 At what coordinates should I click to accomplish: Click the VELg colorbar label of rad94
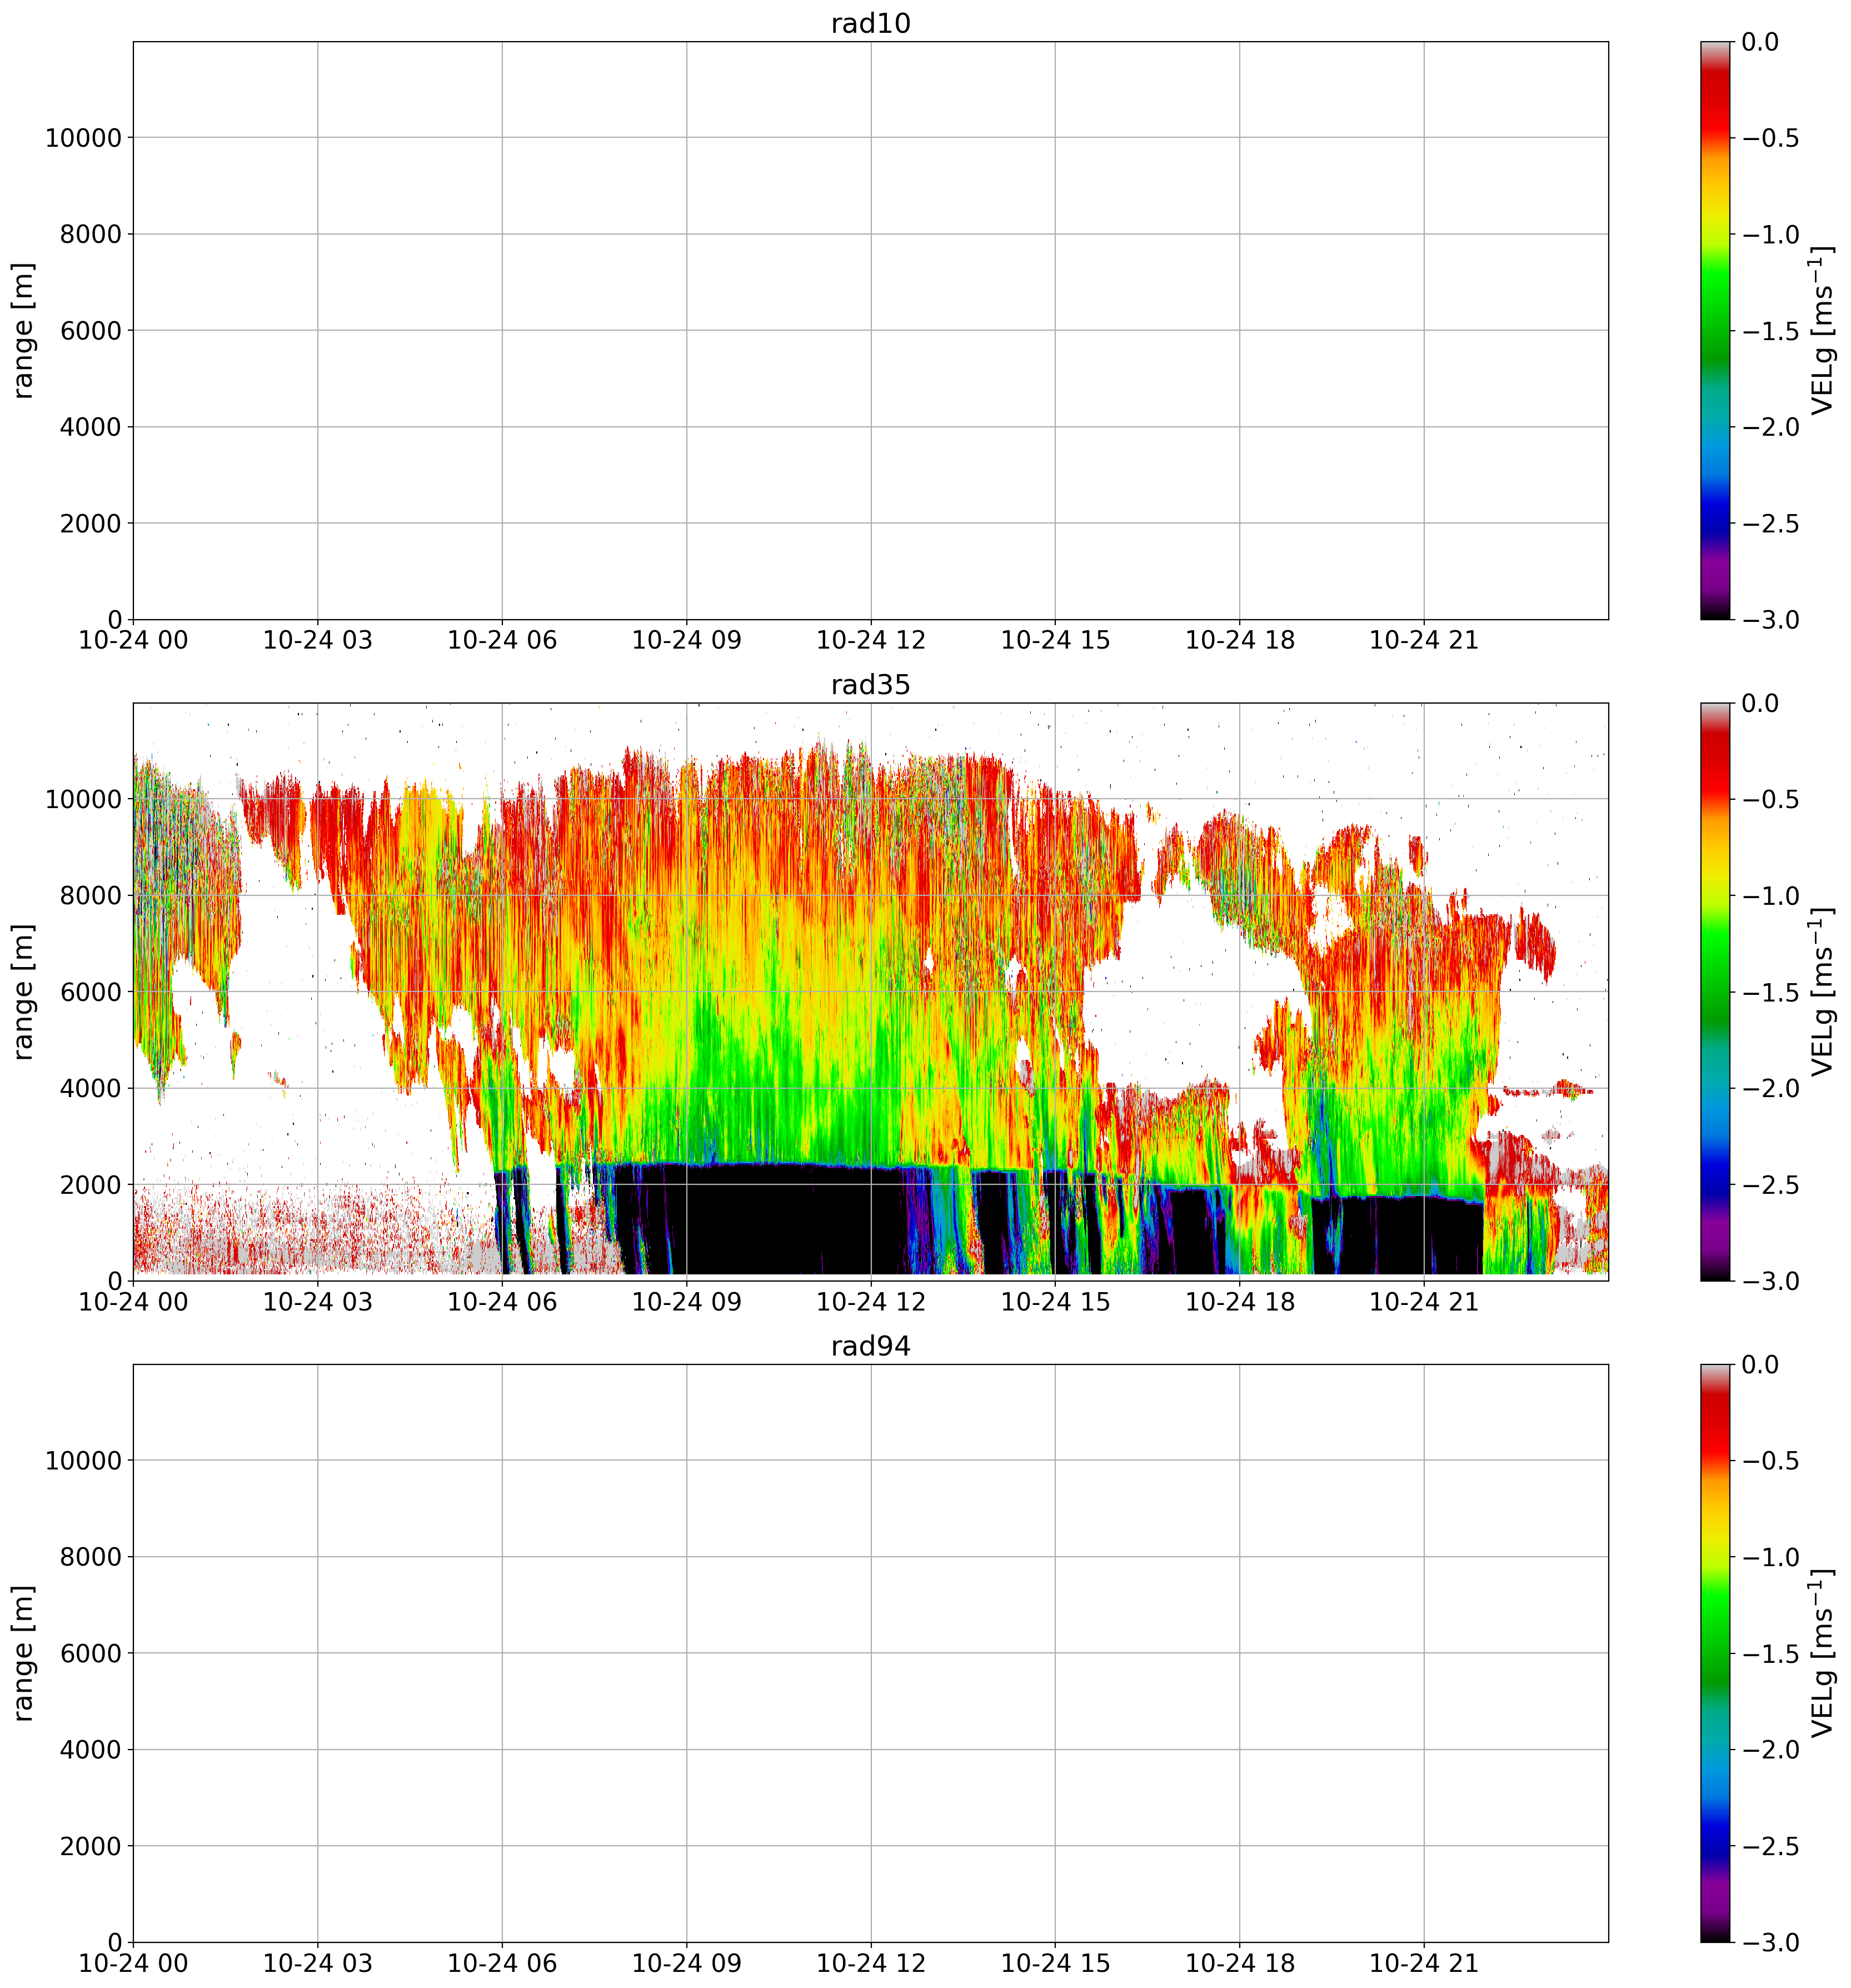point(1822,1653)
